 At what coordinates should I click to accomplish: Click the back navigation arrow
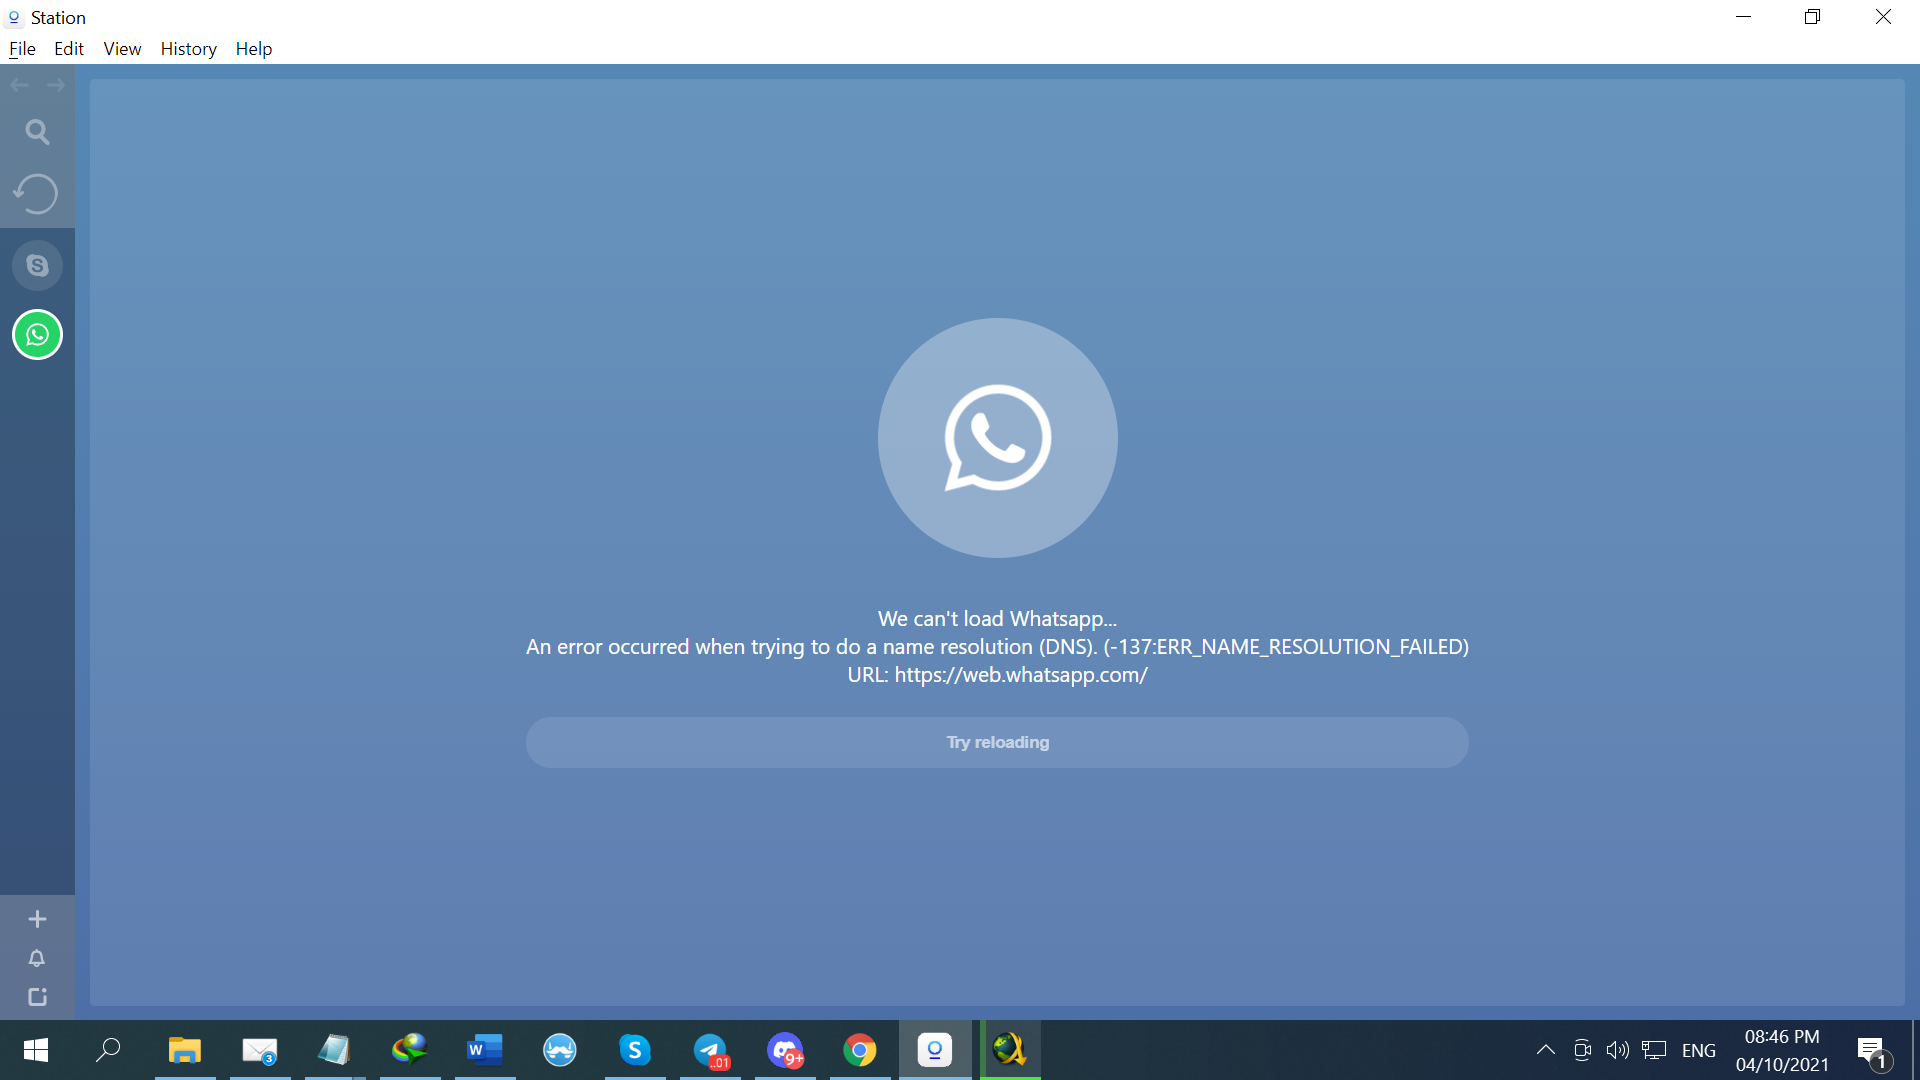click(x=19, y=86)
